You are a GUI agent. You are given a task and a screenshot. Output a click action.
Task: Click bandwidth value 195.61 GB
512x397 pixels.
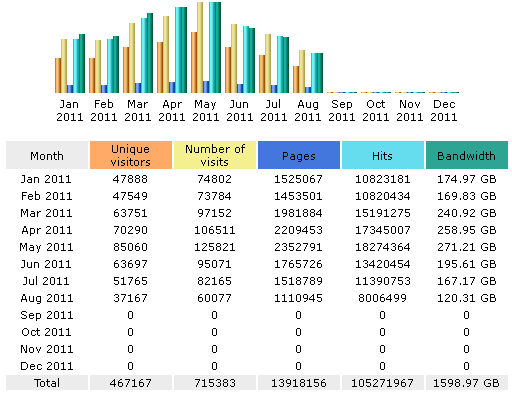point(467,264)
